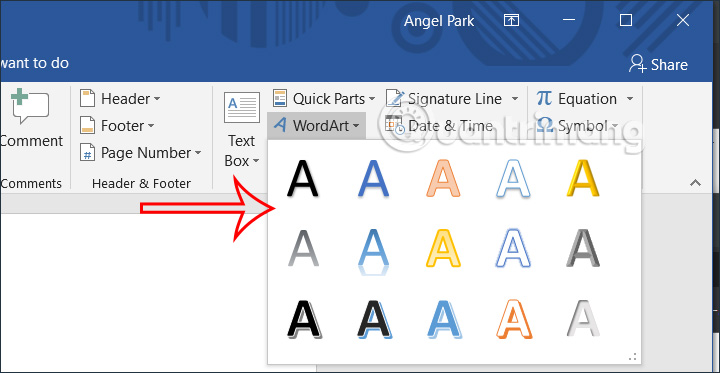Click the Tell me what you want box
The height and width of the screenshot is (373, 720).
pos(34,63)
